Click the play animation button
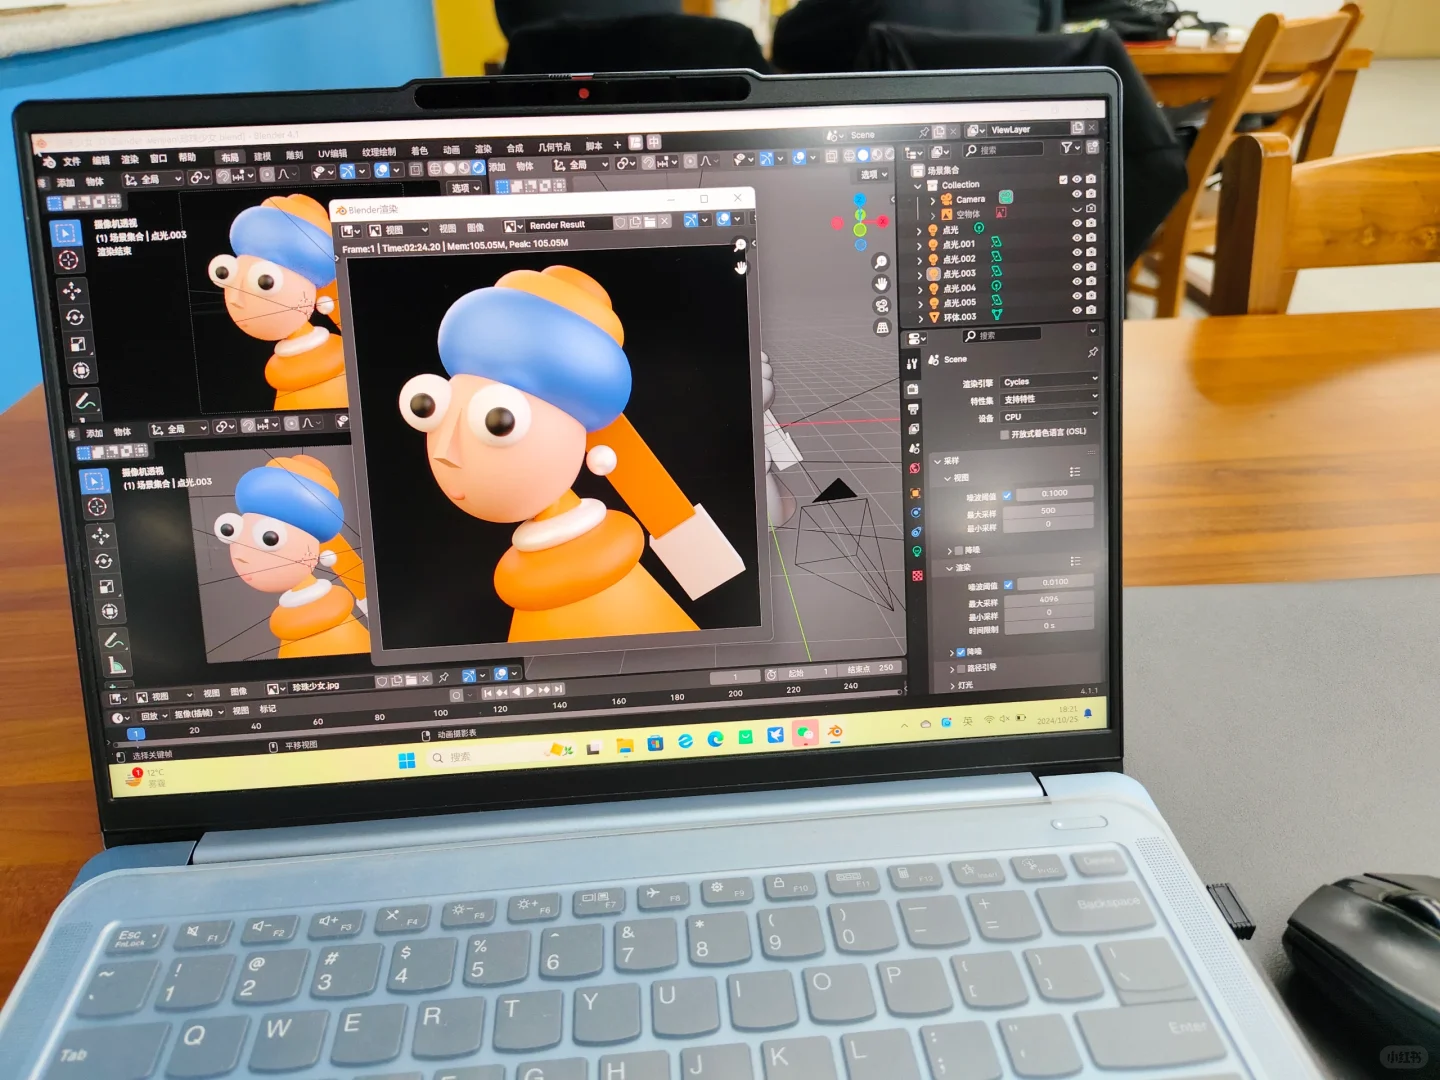The width and height of the screenshot is (1440, 1080). click(530, 691)
